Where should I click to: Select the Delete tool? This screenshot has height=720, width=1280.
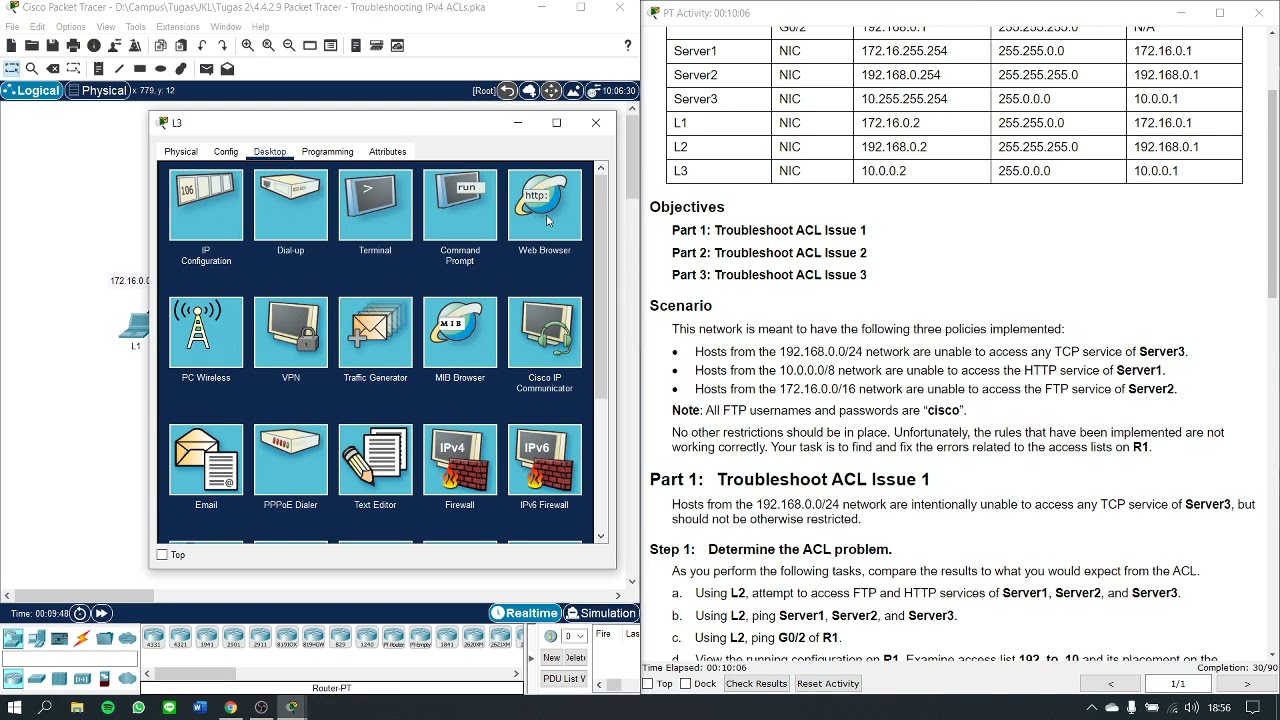tap(52, 68)
